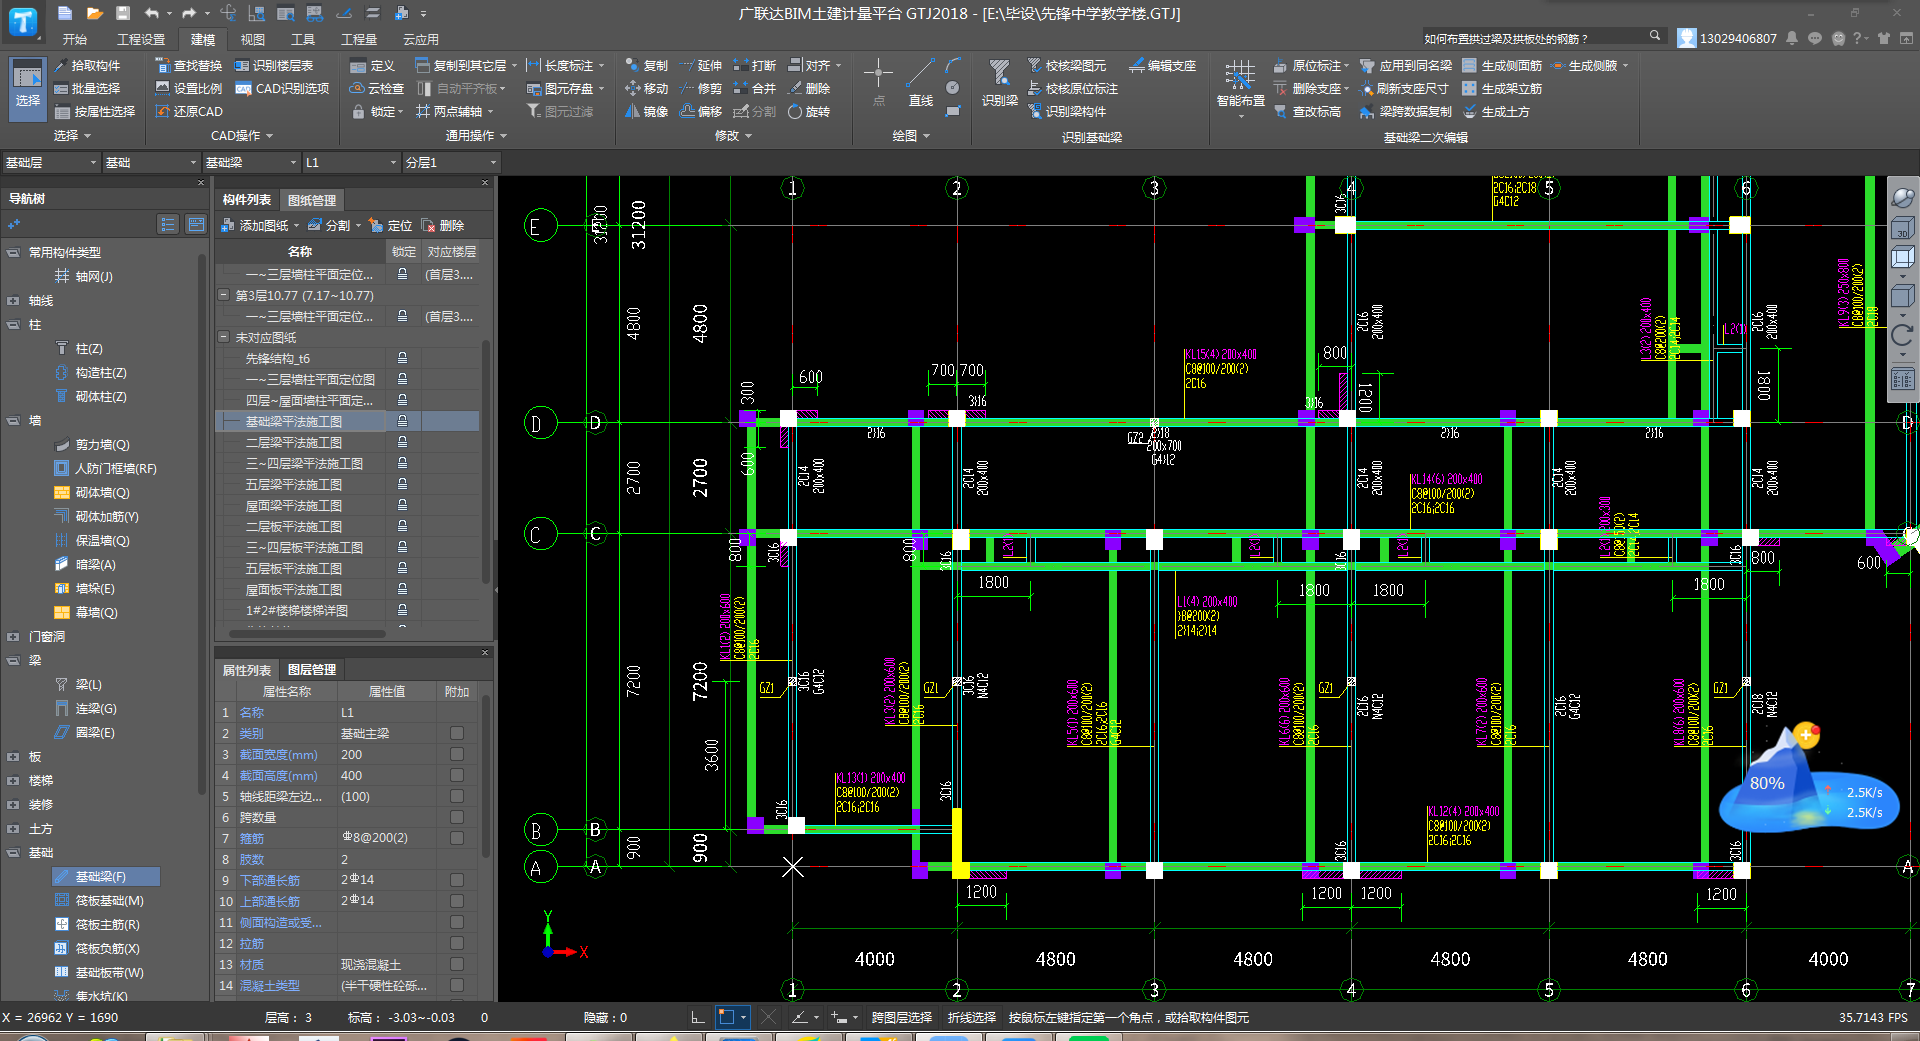This screenshot has width=1920, height=1041.
Task: Open 识别楼层表 recognize floor table
Action: [274, 65]
